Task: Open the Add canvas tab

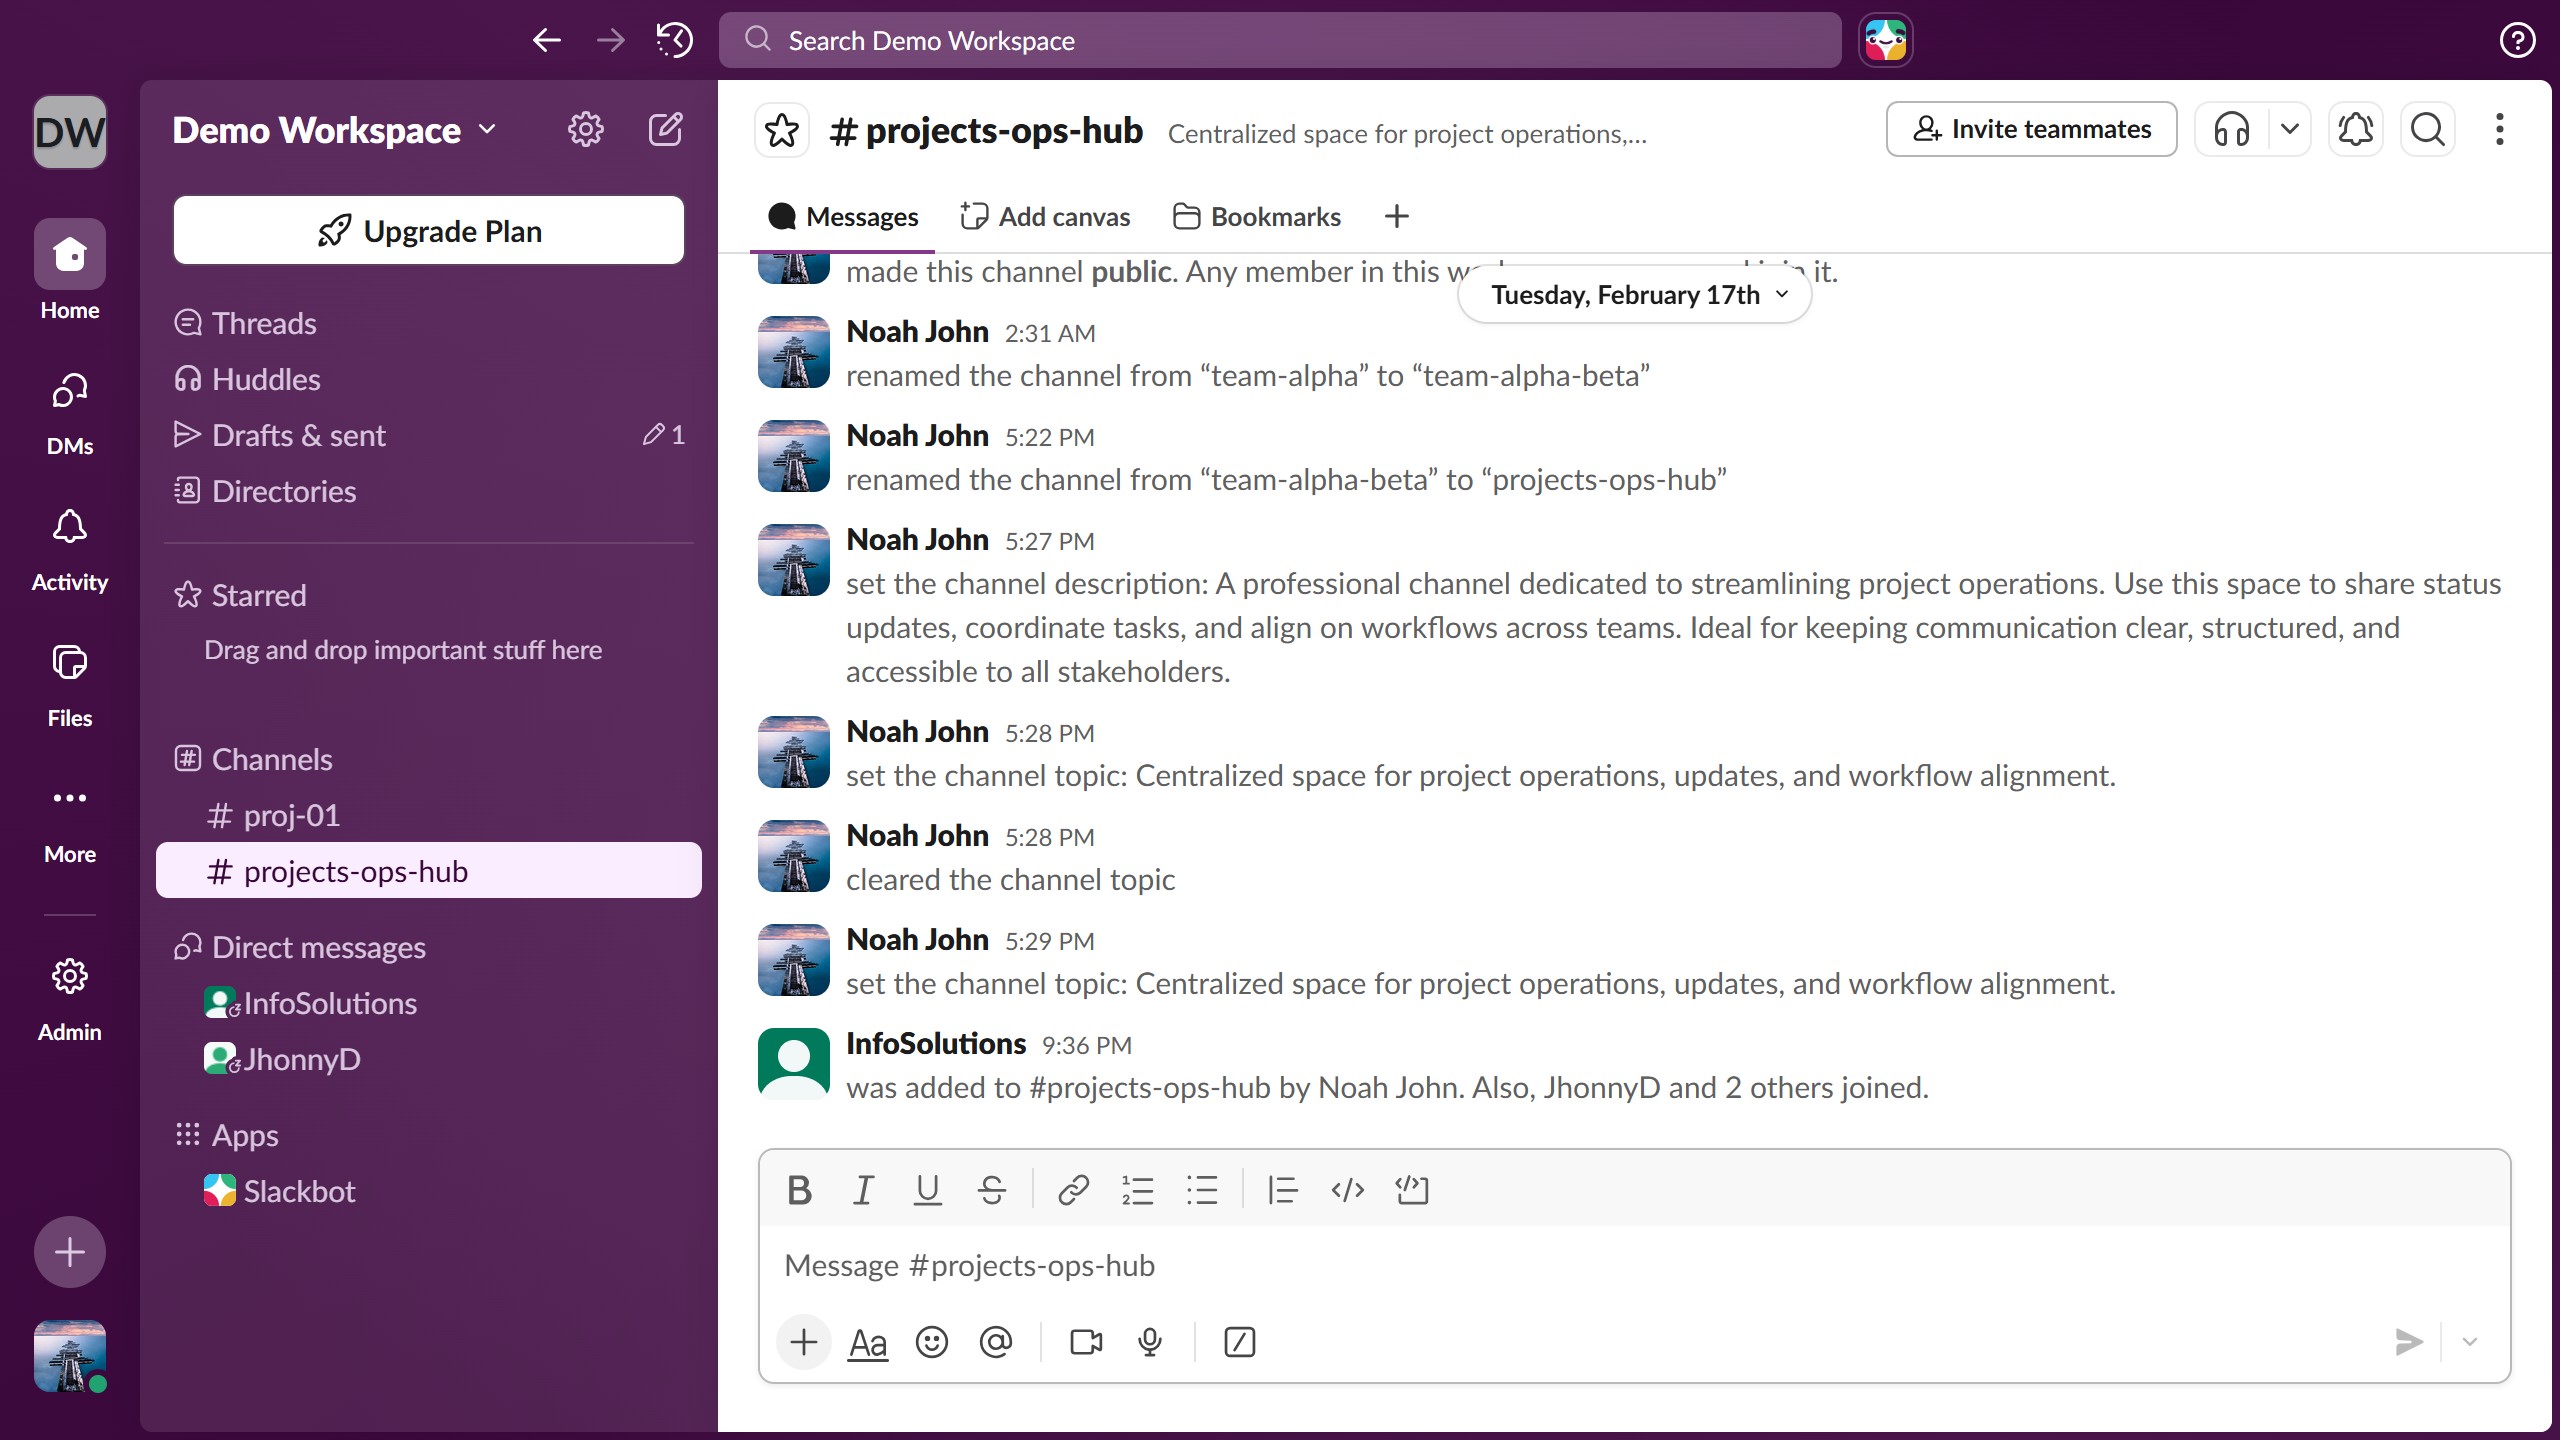Action: point(1044,216)
